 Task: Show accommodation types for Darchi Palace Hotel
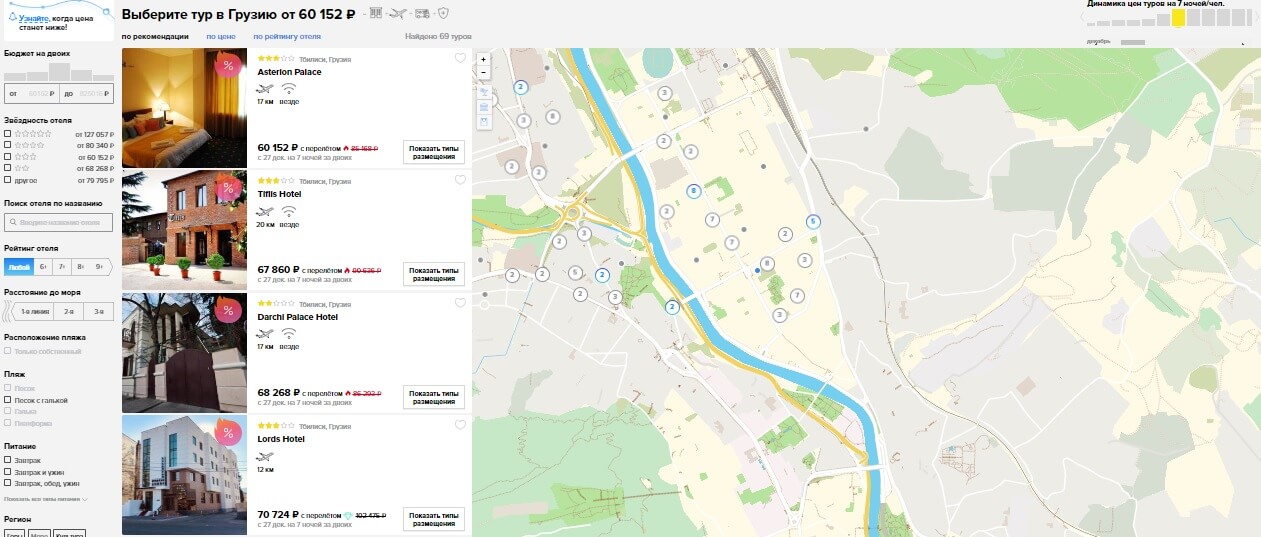pyautogui.click(x=434, y=397)
